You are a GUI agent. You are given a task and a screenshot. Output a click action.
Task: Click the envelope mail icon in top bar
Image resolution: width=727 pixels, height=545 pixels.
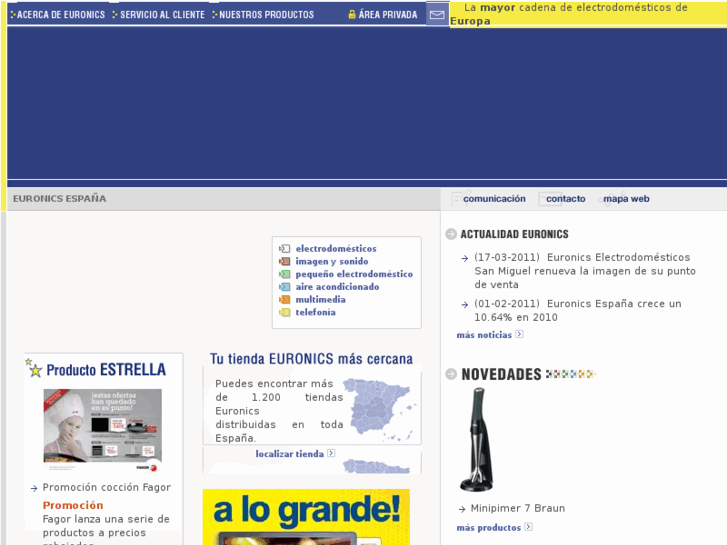(x=437, y=15)
